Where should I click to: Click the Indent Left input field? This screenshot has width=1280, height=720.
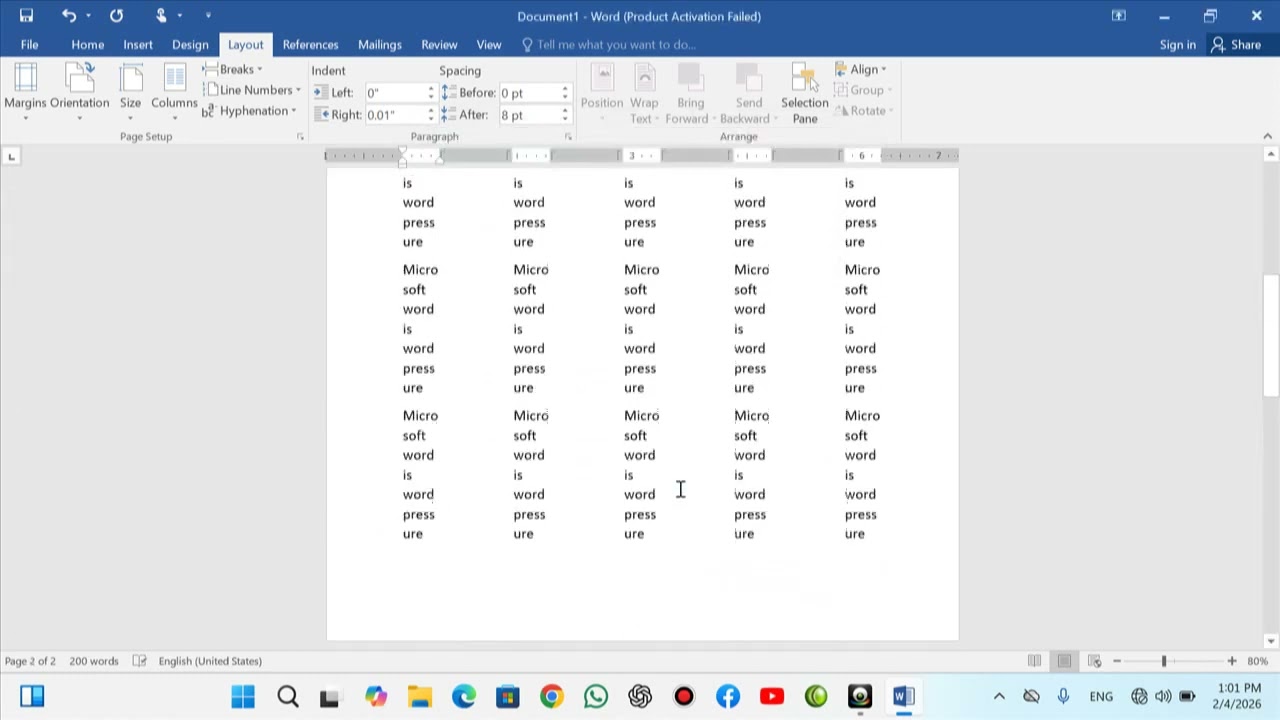[x=394, y=92]
